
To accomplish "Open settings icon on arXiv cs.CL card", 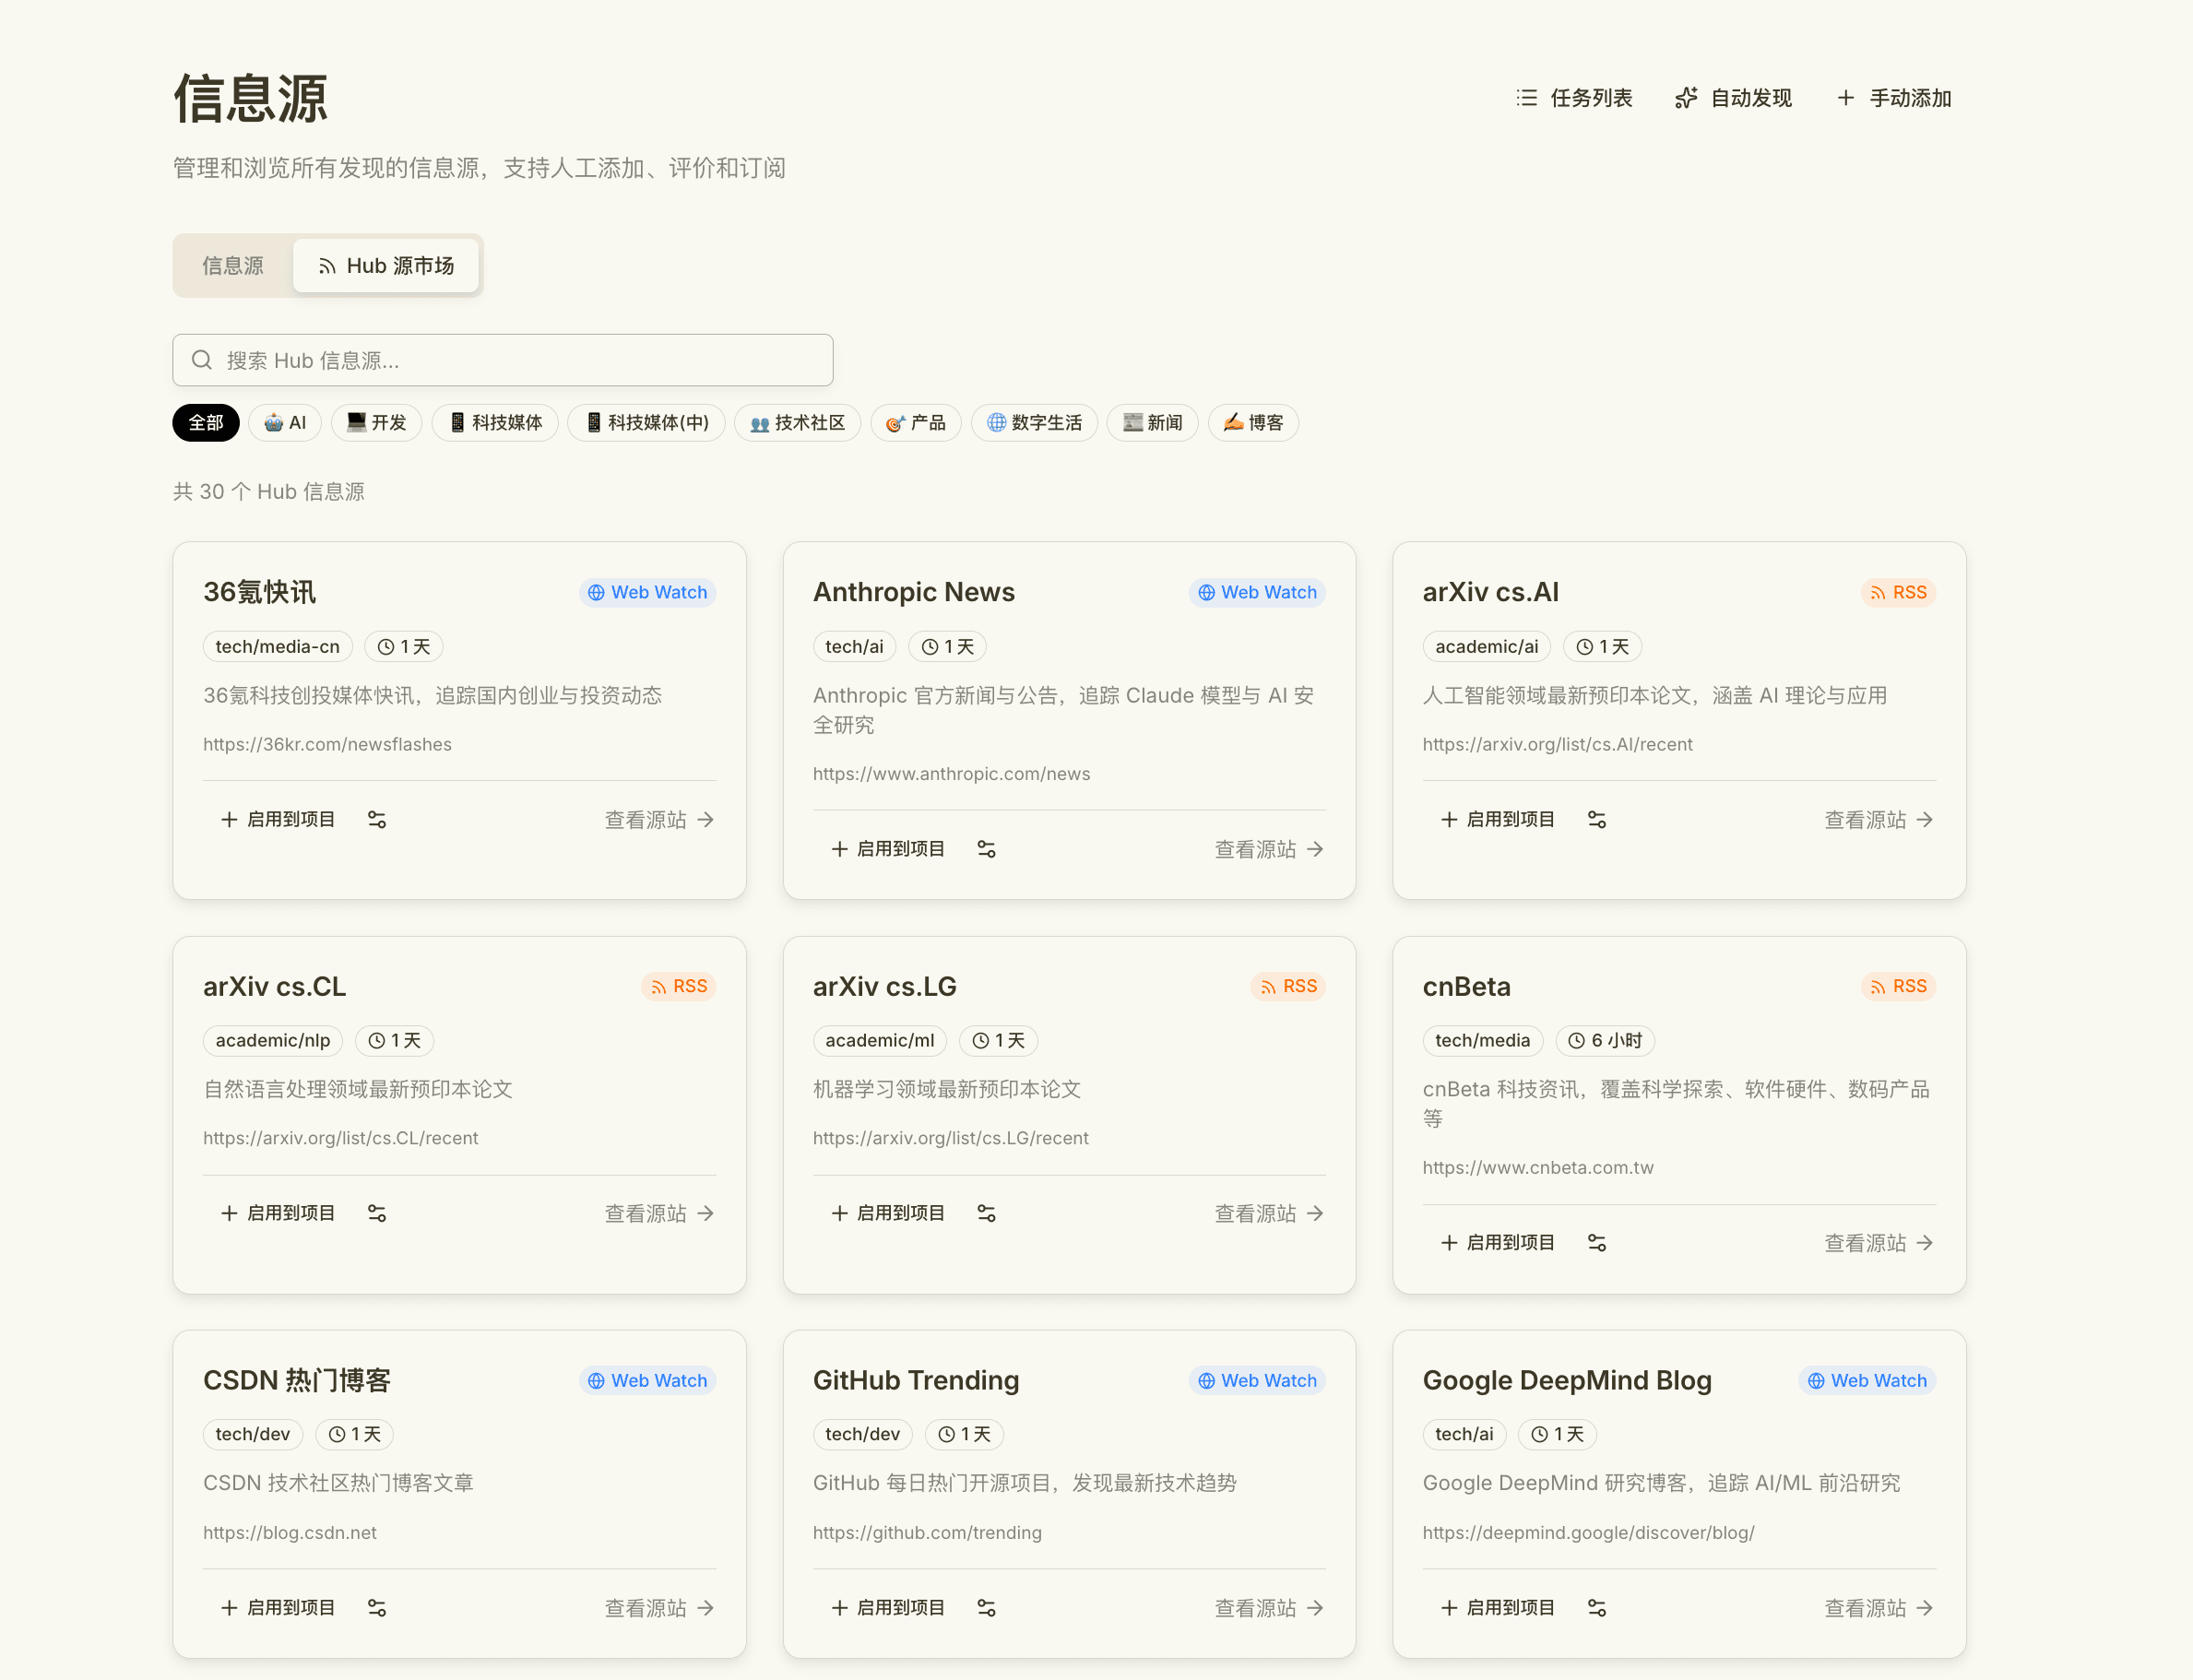I will point(377,1213).
